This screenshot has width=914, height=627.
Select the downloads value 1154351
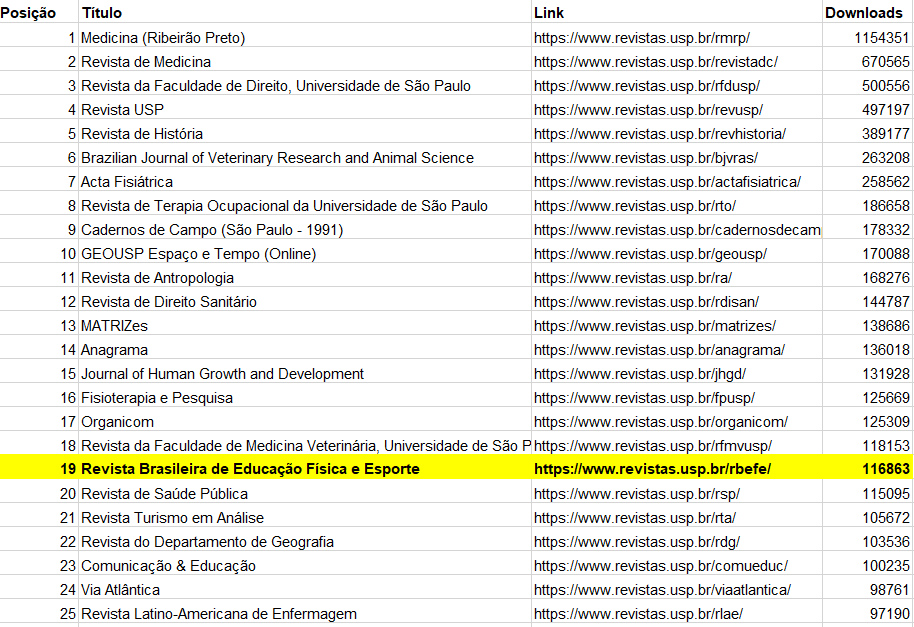[x=881, y=38]
